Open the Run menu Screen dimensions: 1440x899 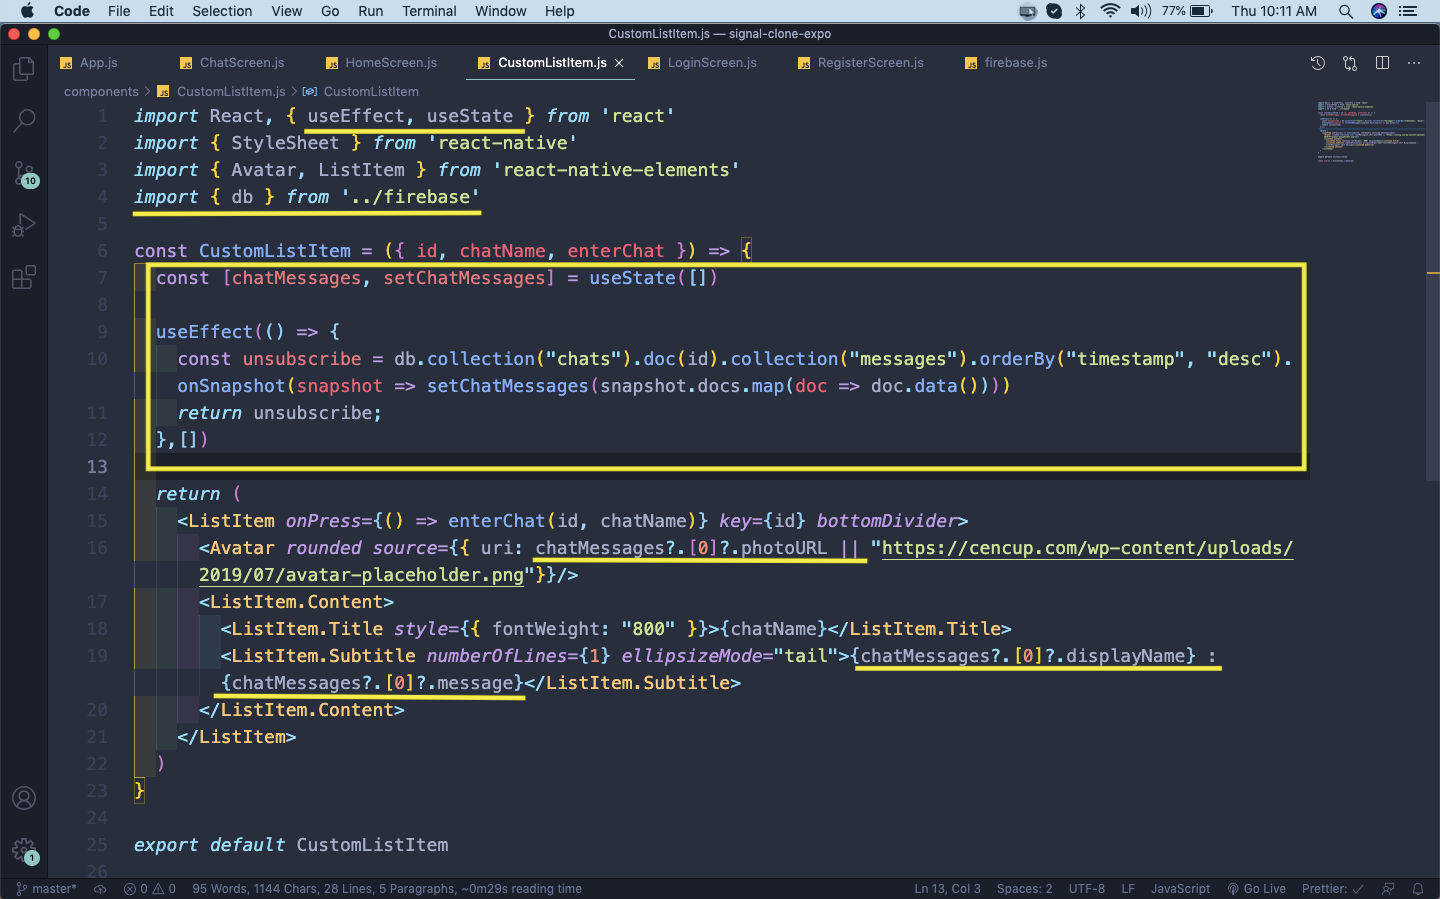370,11
